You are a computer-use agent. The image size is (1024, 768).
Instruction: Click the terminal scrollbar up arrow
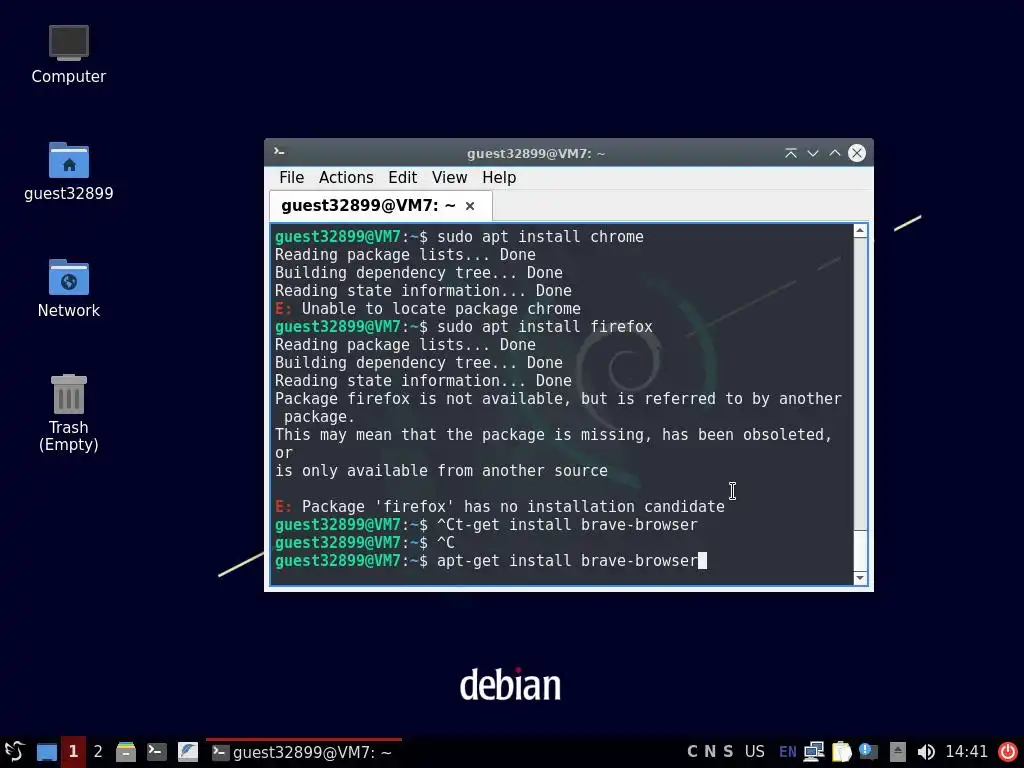[x=860, y=231]
